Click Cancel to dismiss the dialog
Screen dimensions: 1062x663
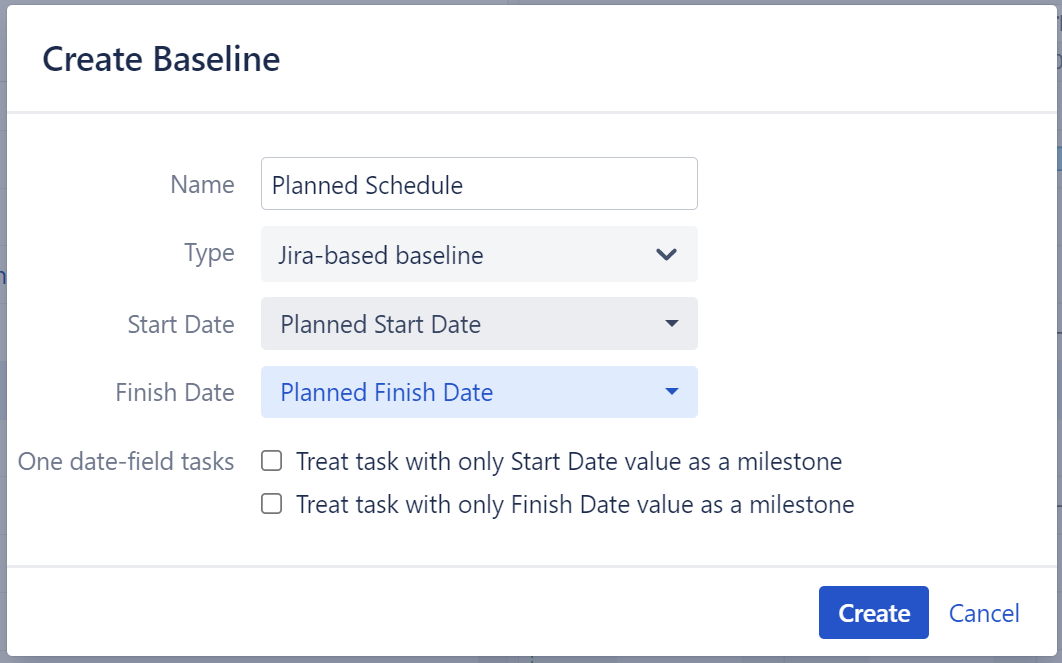[984, 613]
